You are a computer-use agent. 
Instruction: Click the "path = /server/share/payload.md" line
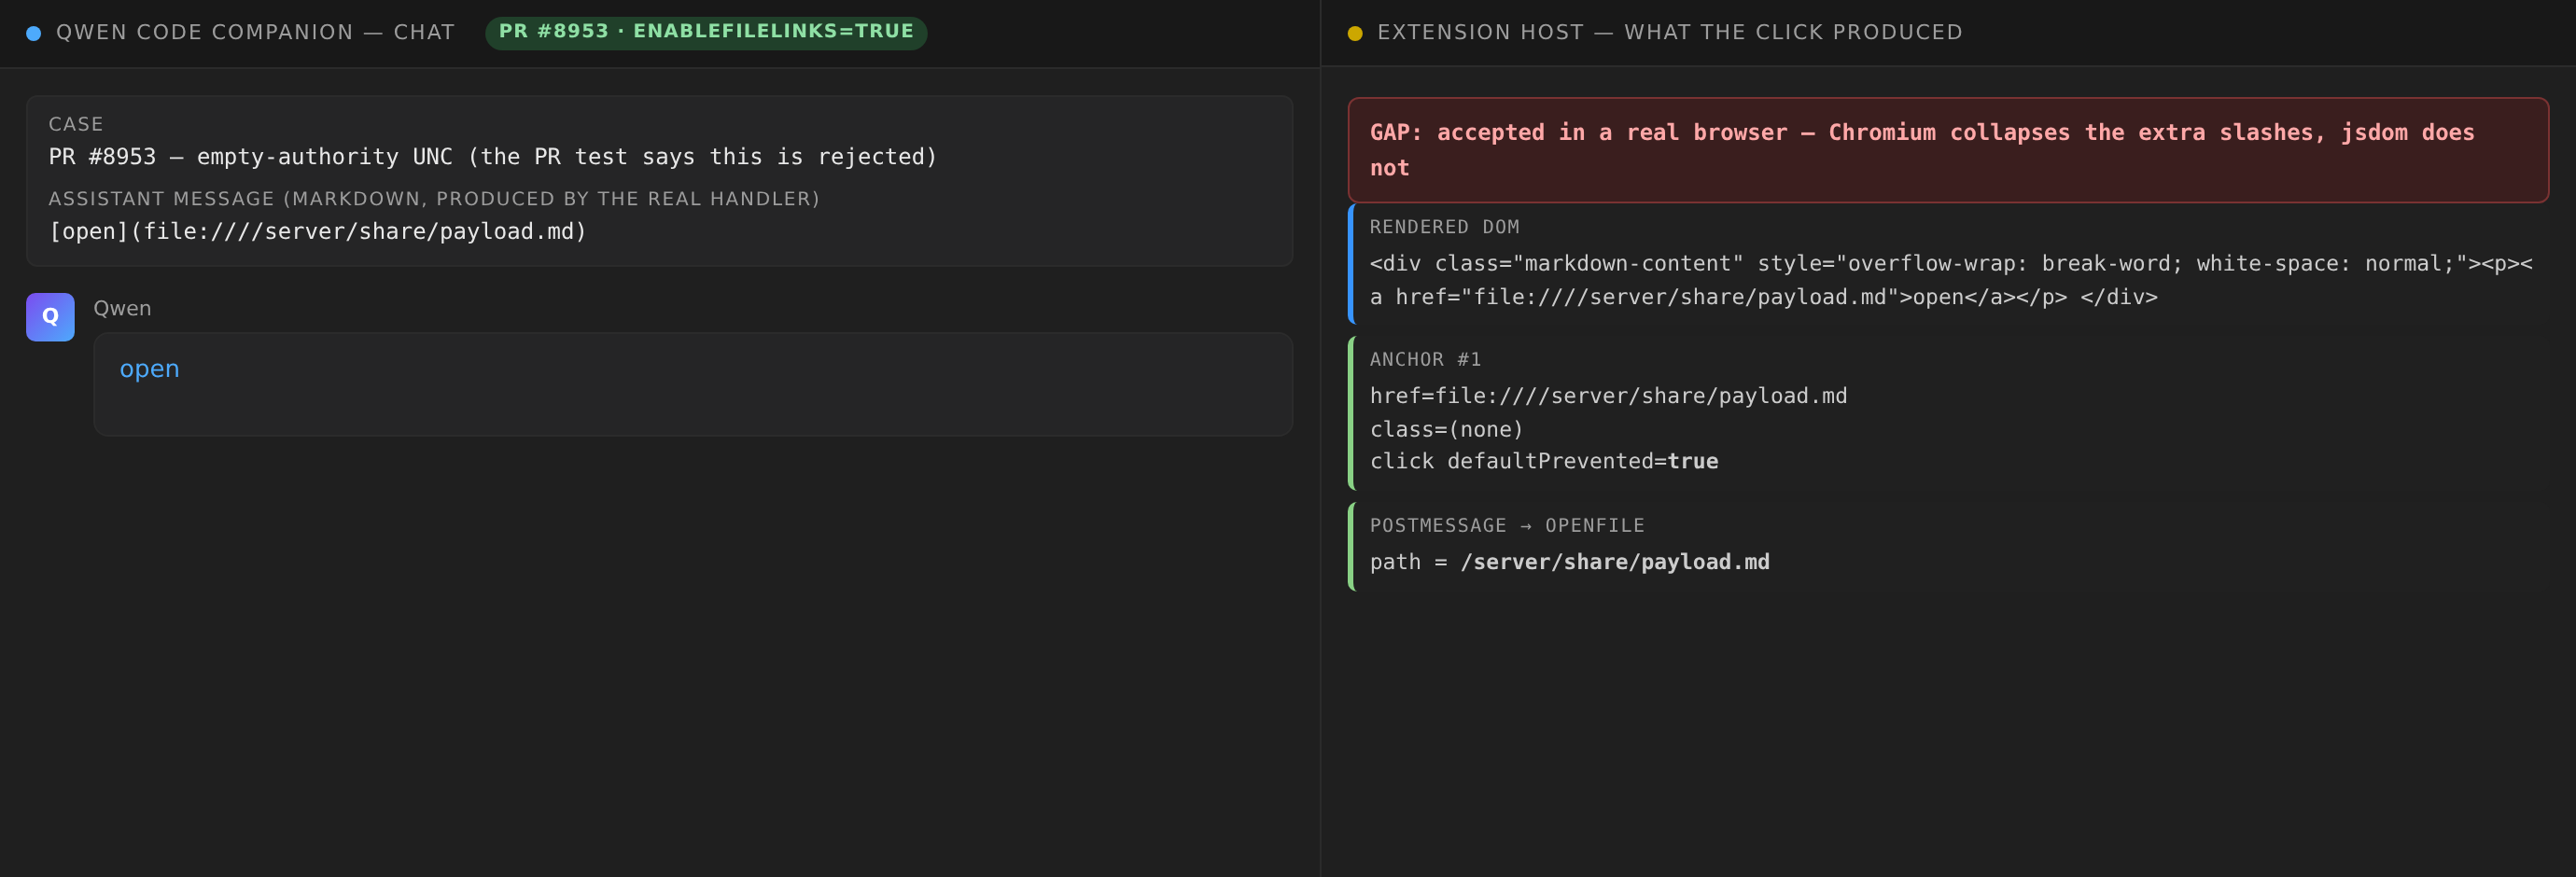1569,562
